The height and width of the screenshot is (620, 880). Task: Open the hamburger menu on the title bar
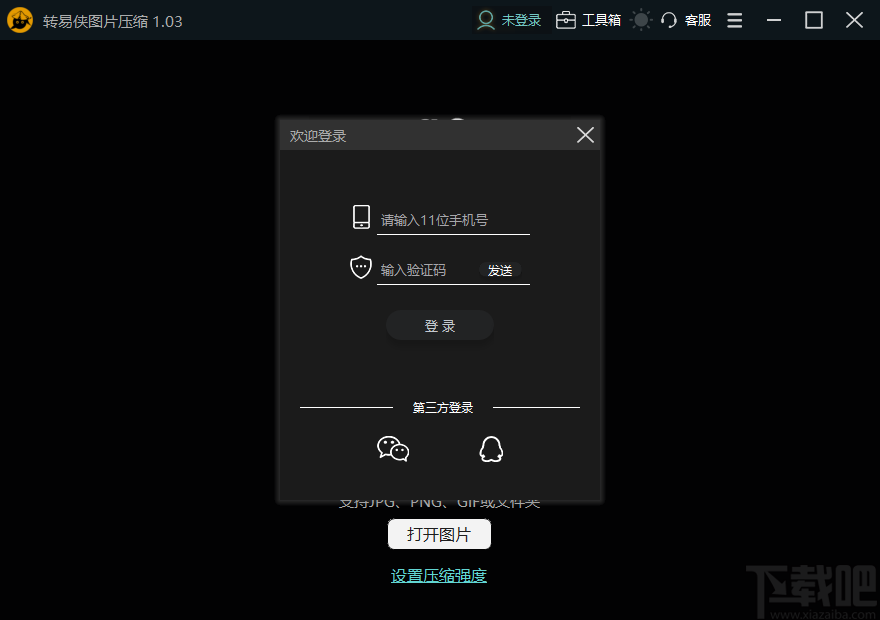pyautogui.click(x=734, y=19)
